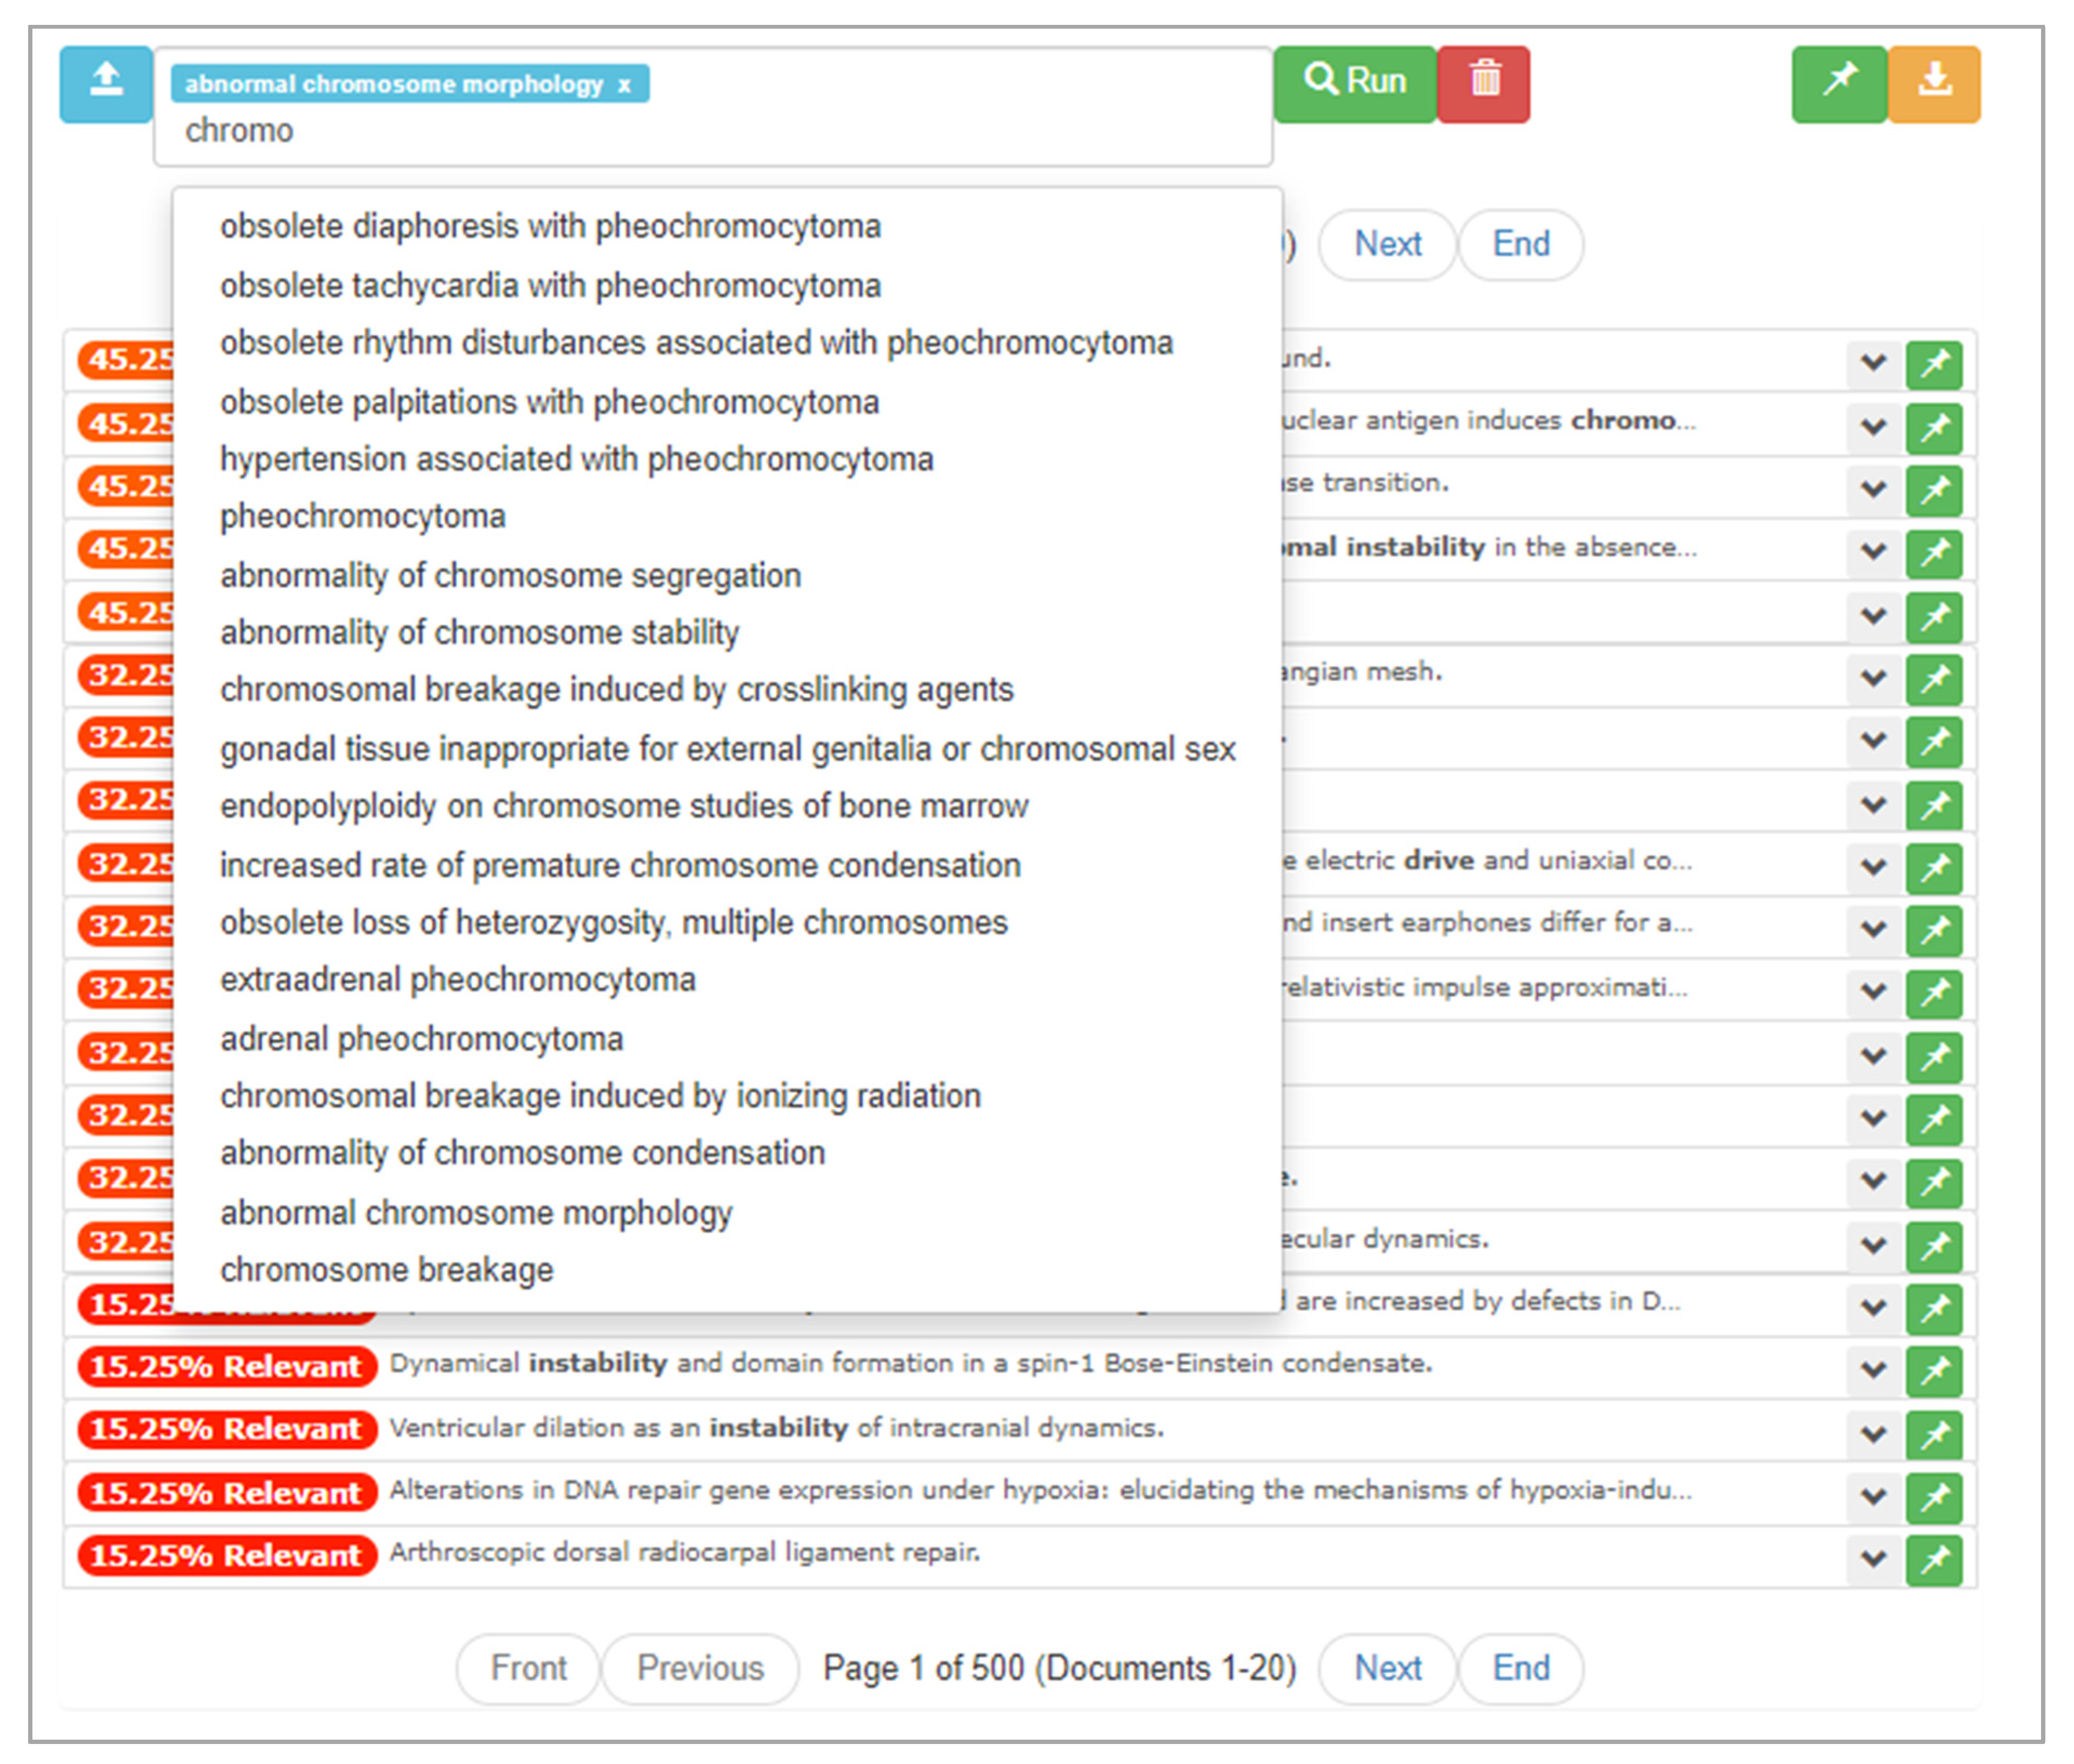
Task: Select 'abnormality of chromosome stability' suggestion
Action: pyautogui.click(x=479, y=632)
